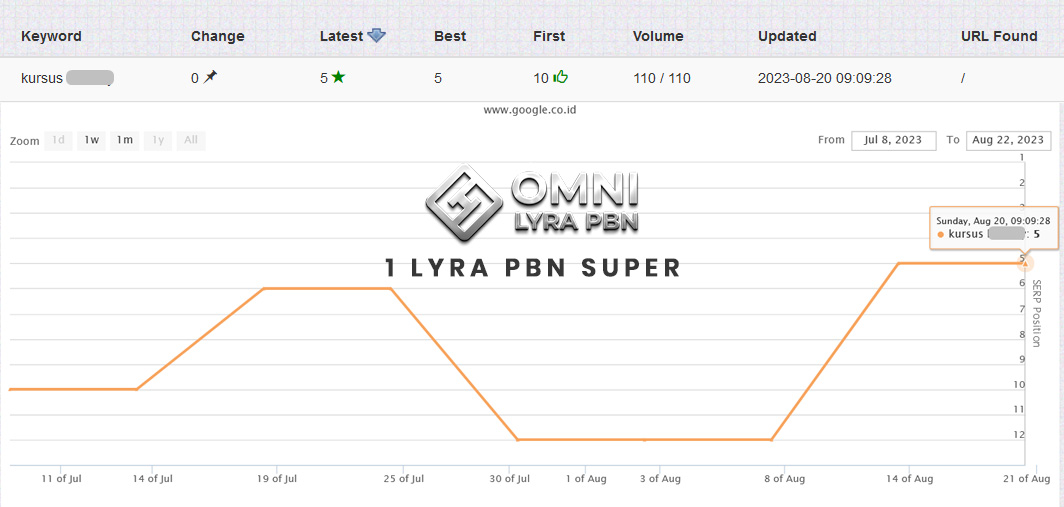Sort by First column header
Image resolution: width=1064 pixels, height=507 pixels.
549,37
